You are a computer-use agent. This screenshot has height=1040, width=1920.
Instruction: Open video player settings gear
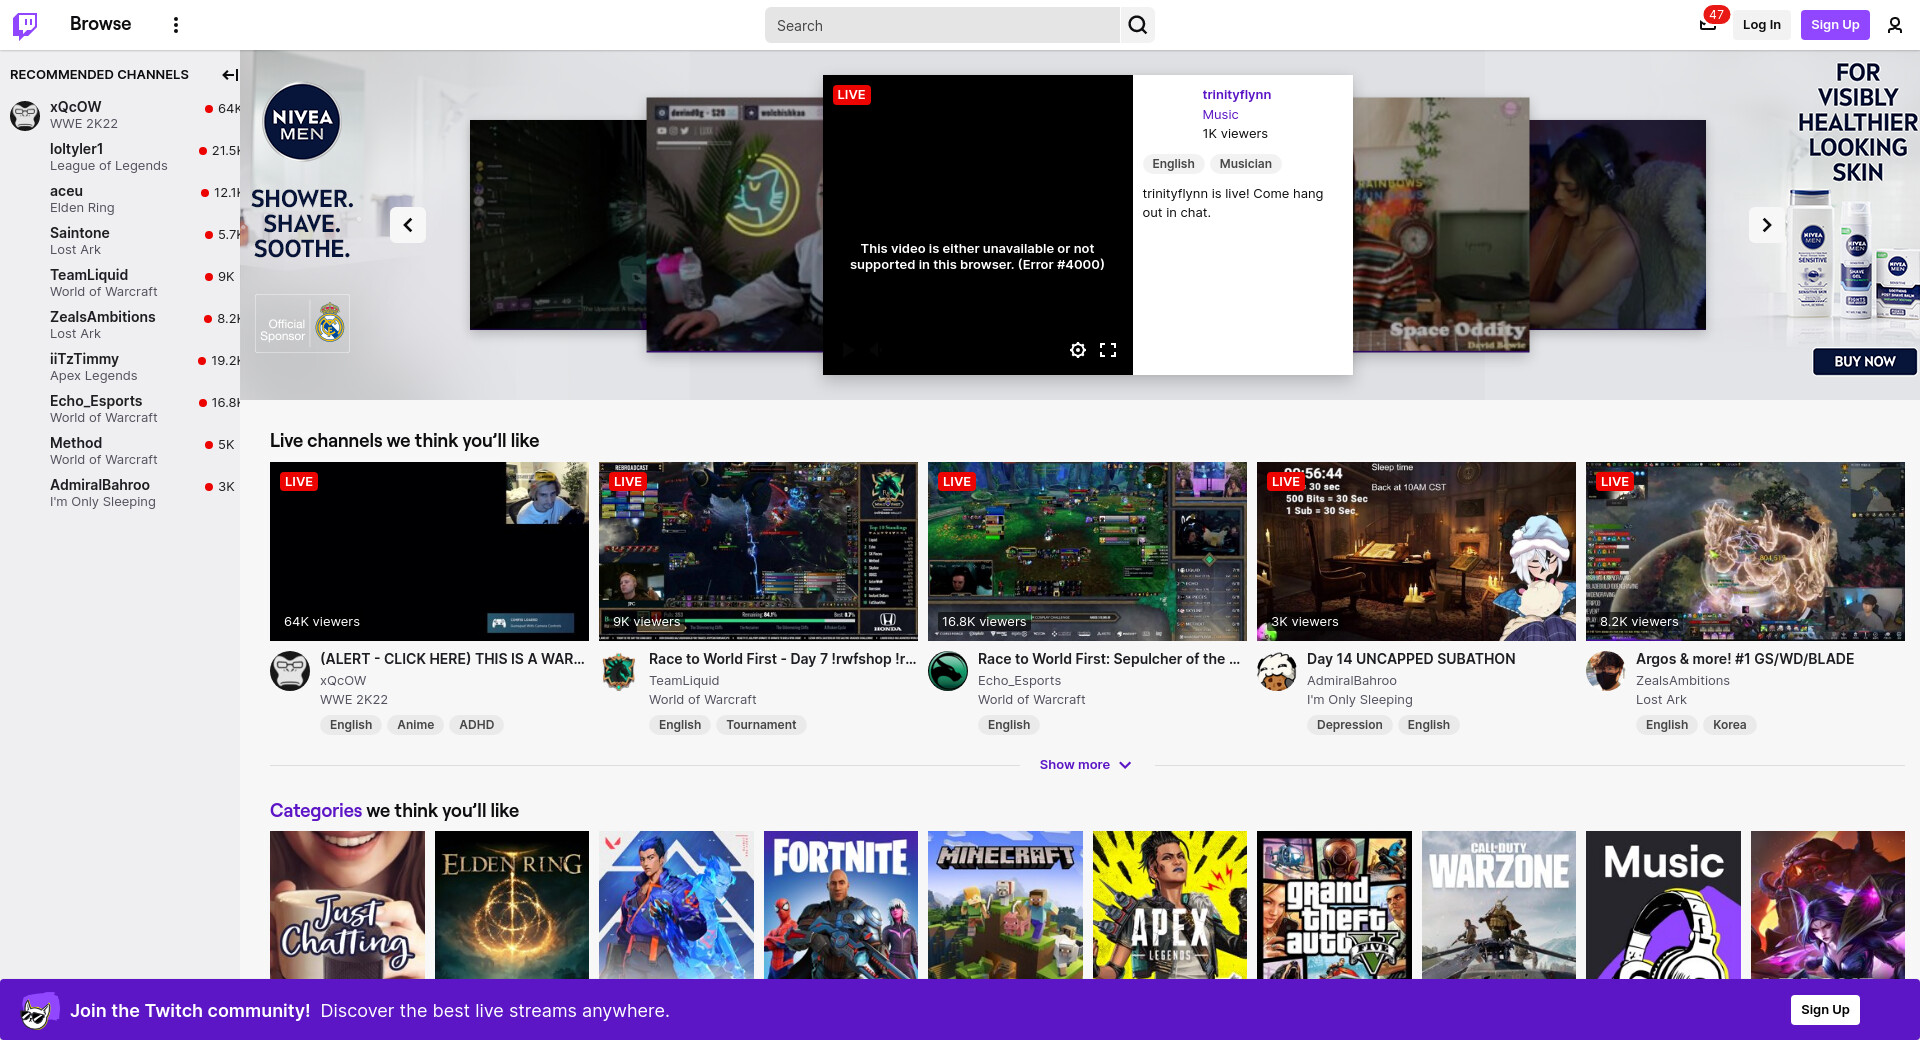pyautogui.click(x=1077, y=350)
